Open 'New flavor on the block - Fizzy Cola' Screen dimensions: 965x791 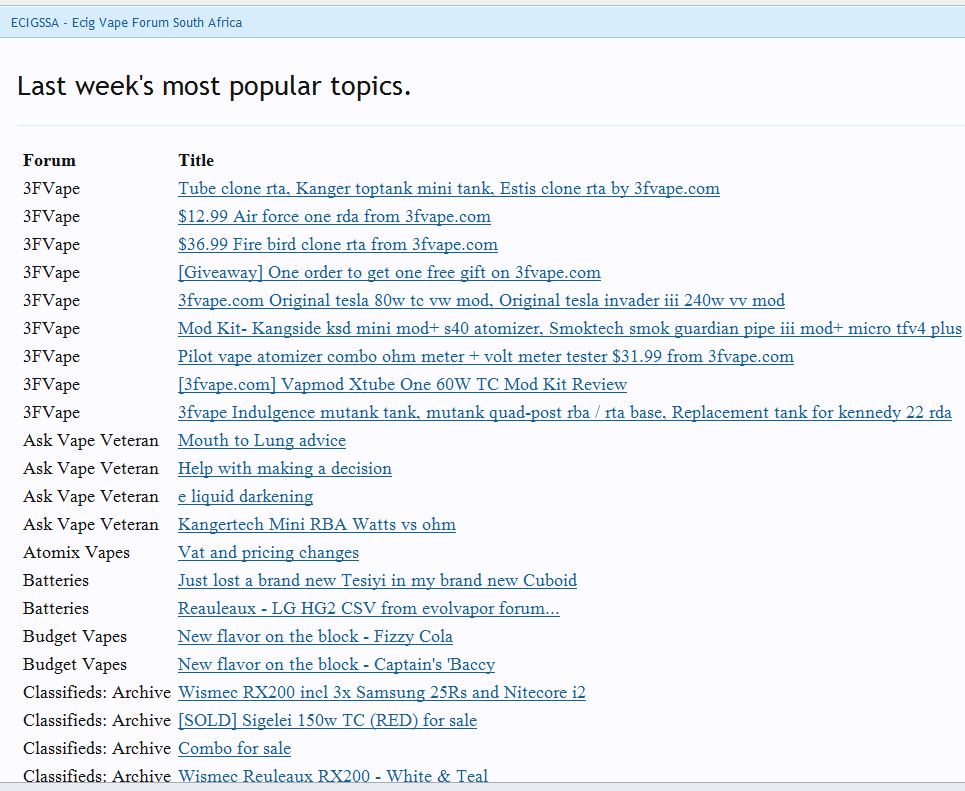tap(315, 636)
